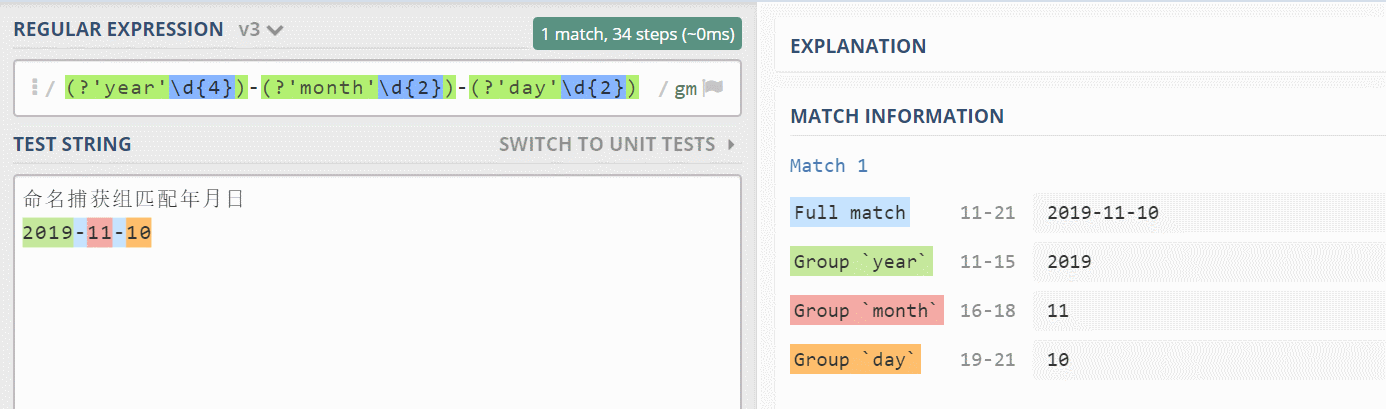1386x409 pixels.
Task: Select the Match 1 entry
Action: pos(829,165)
